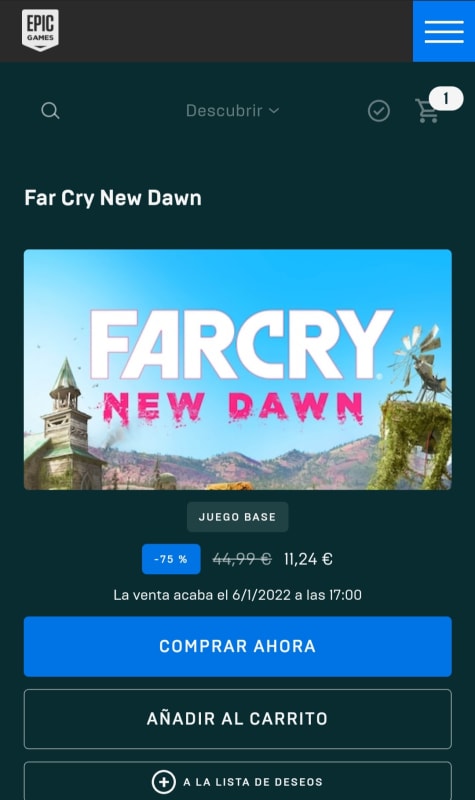
Task: Click the -75 % discount badge
Action: point(171,559)
